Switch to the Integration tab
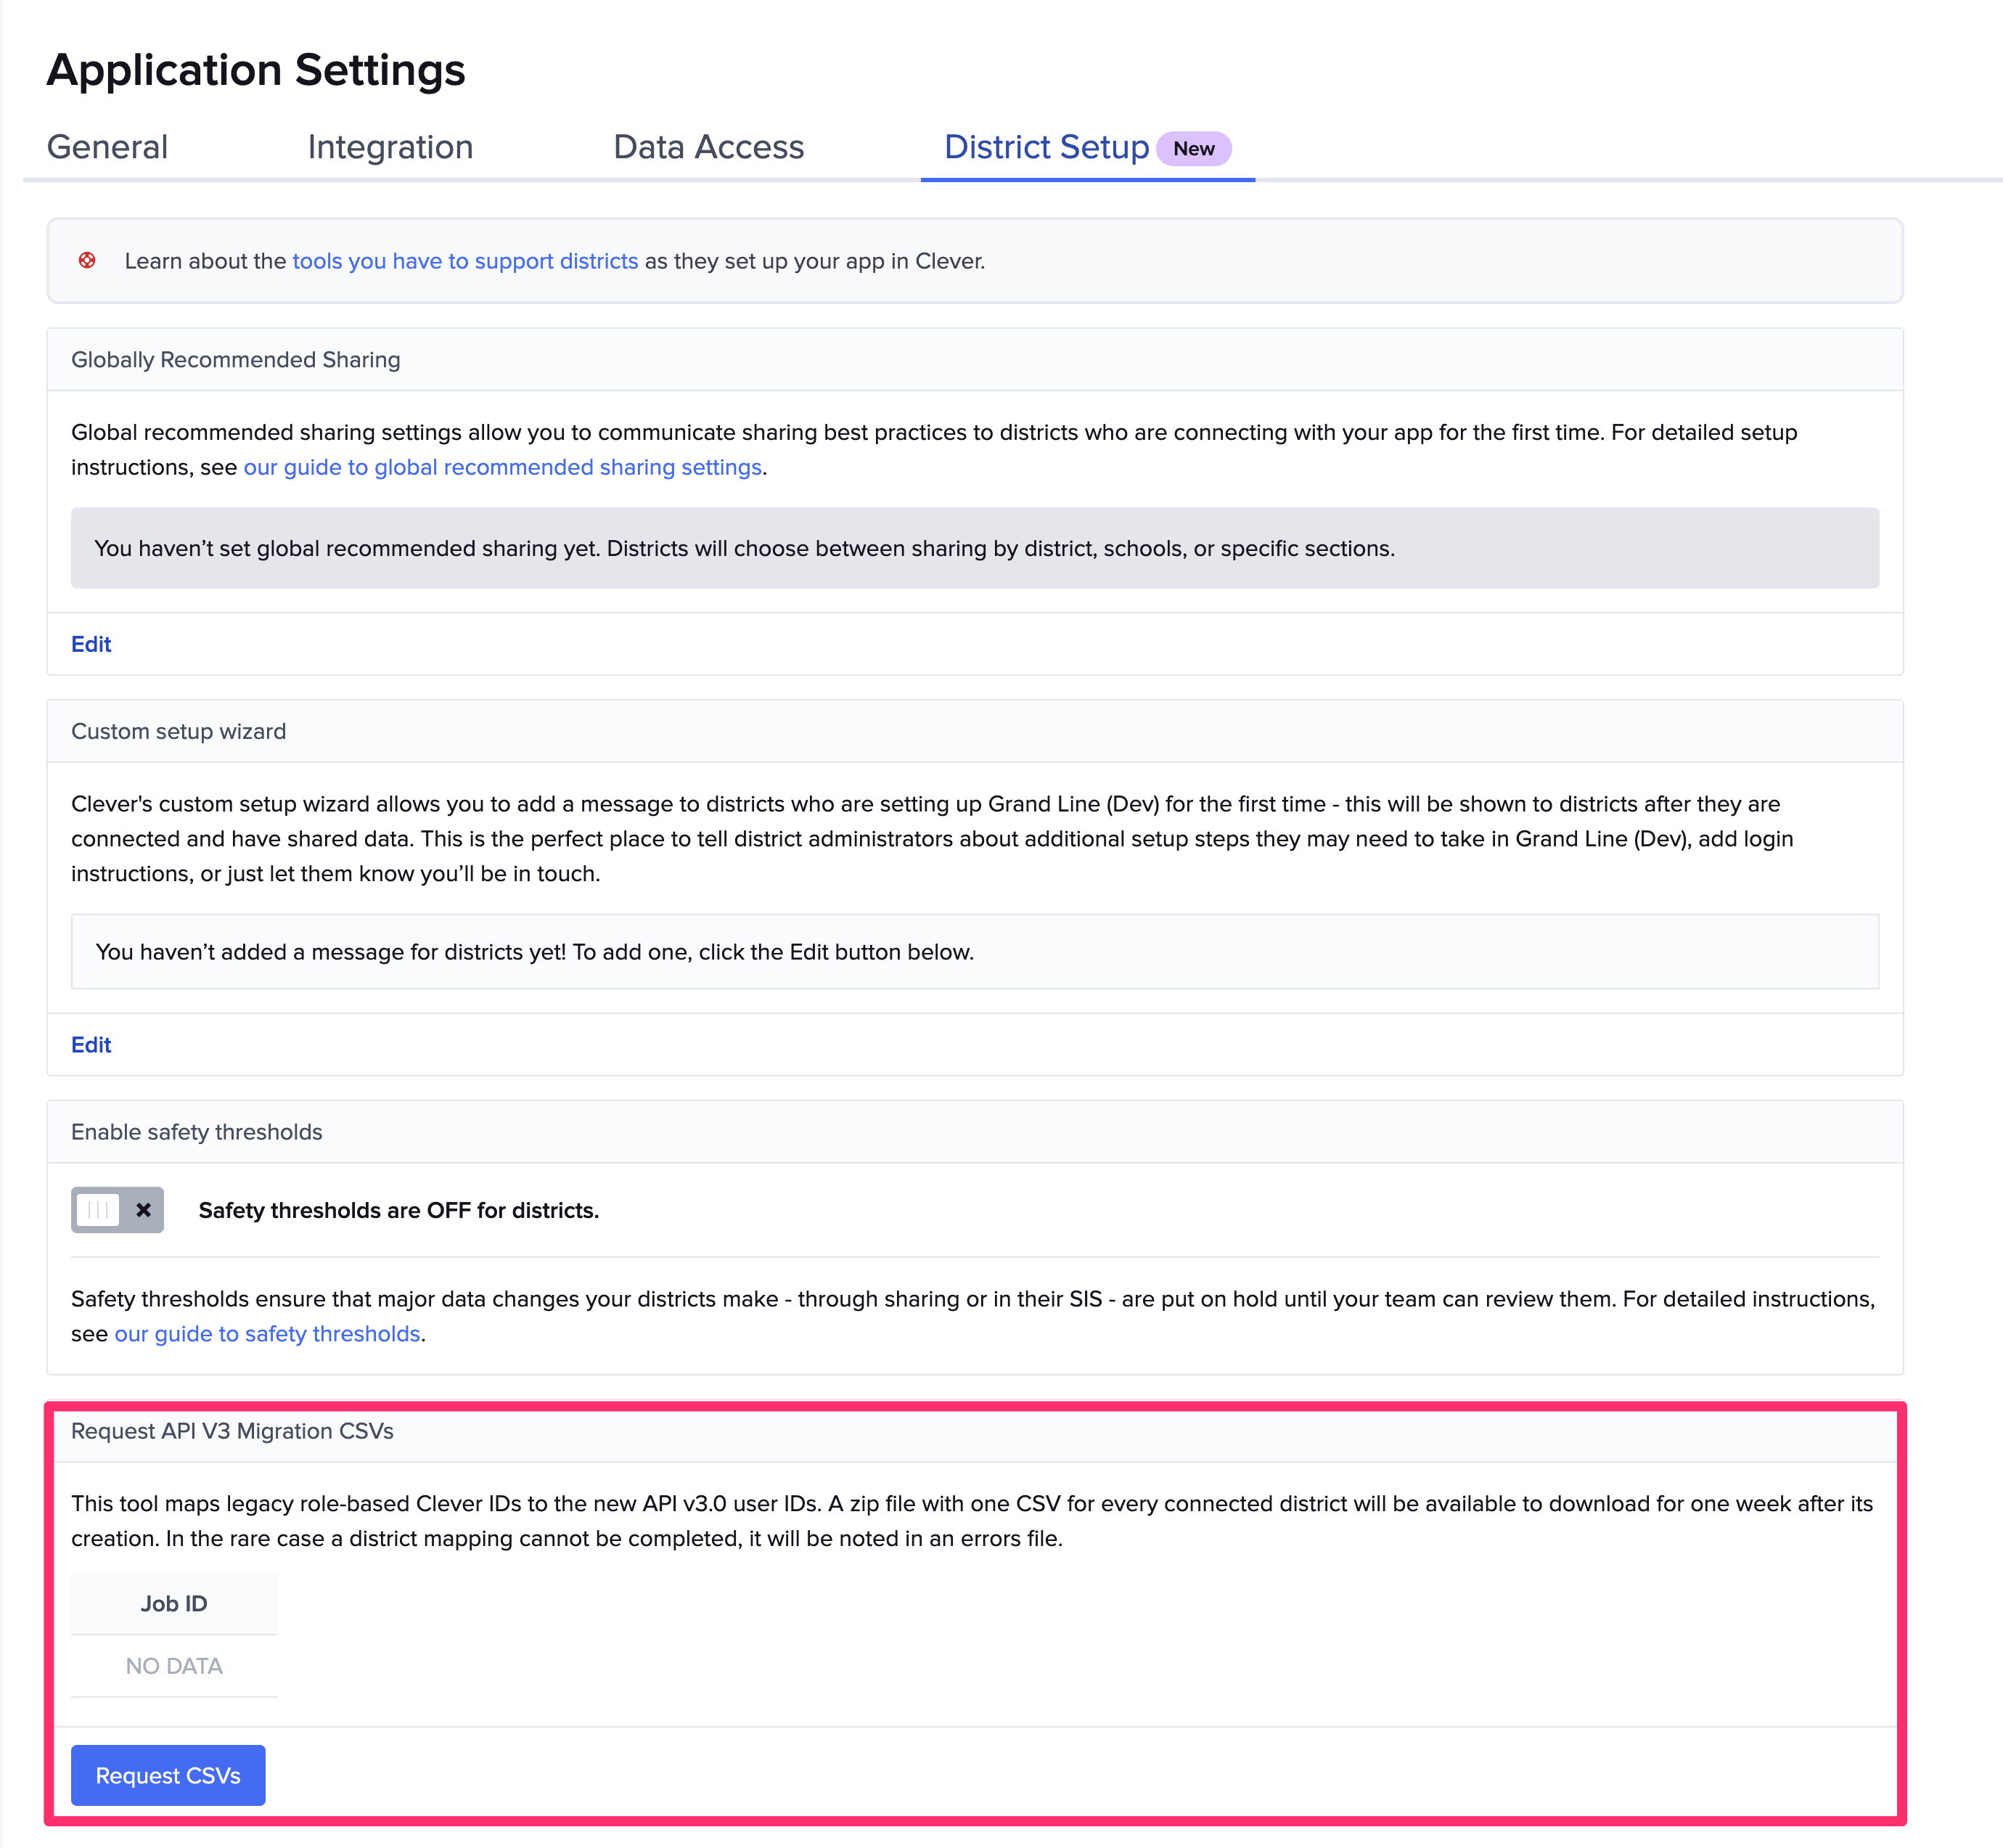The width and height of the screenshot is (2003, 1848). (390, 147)
